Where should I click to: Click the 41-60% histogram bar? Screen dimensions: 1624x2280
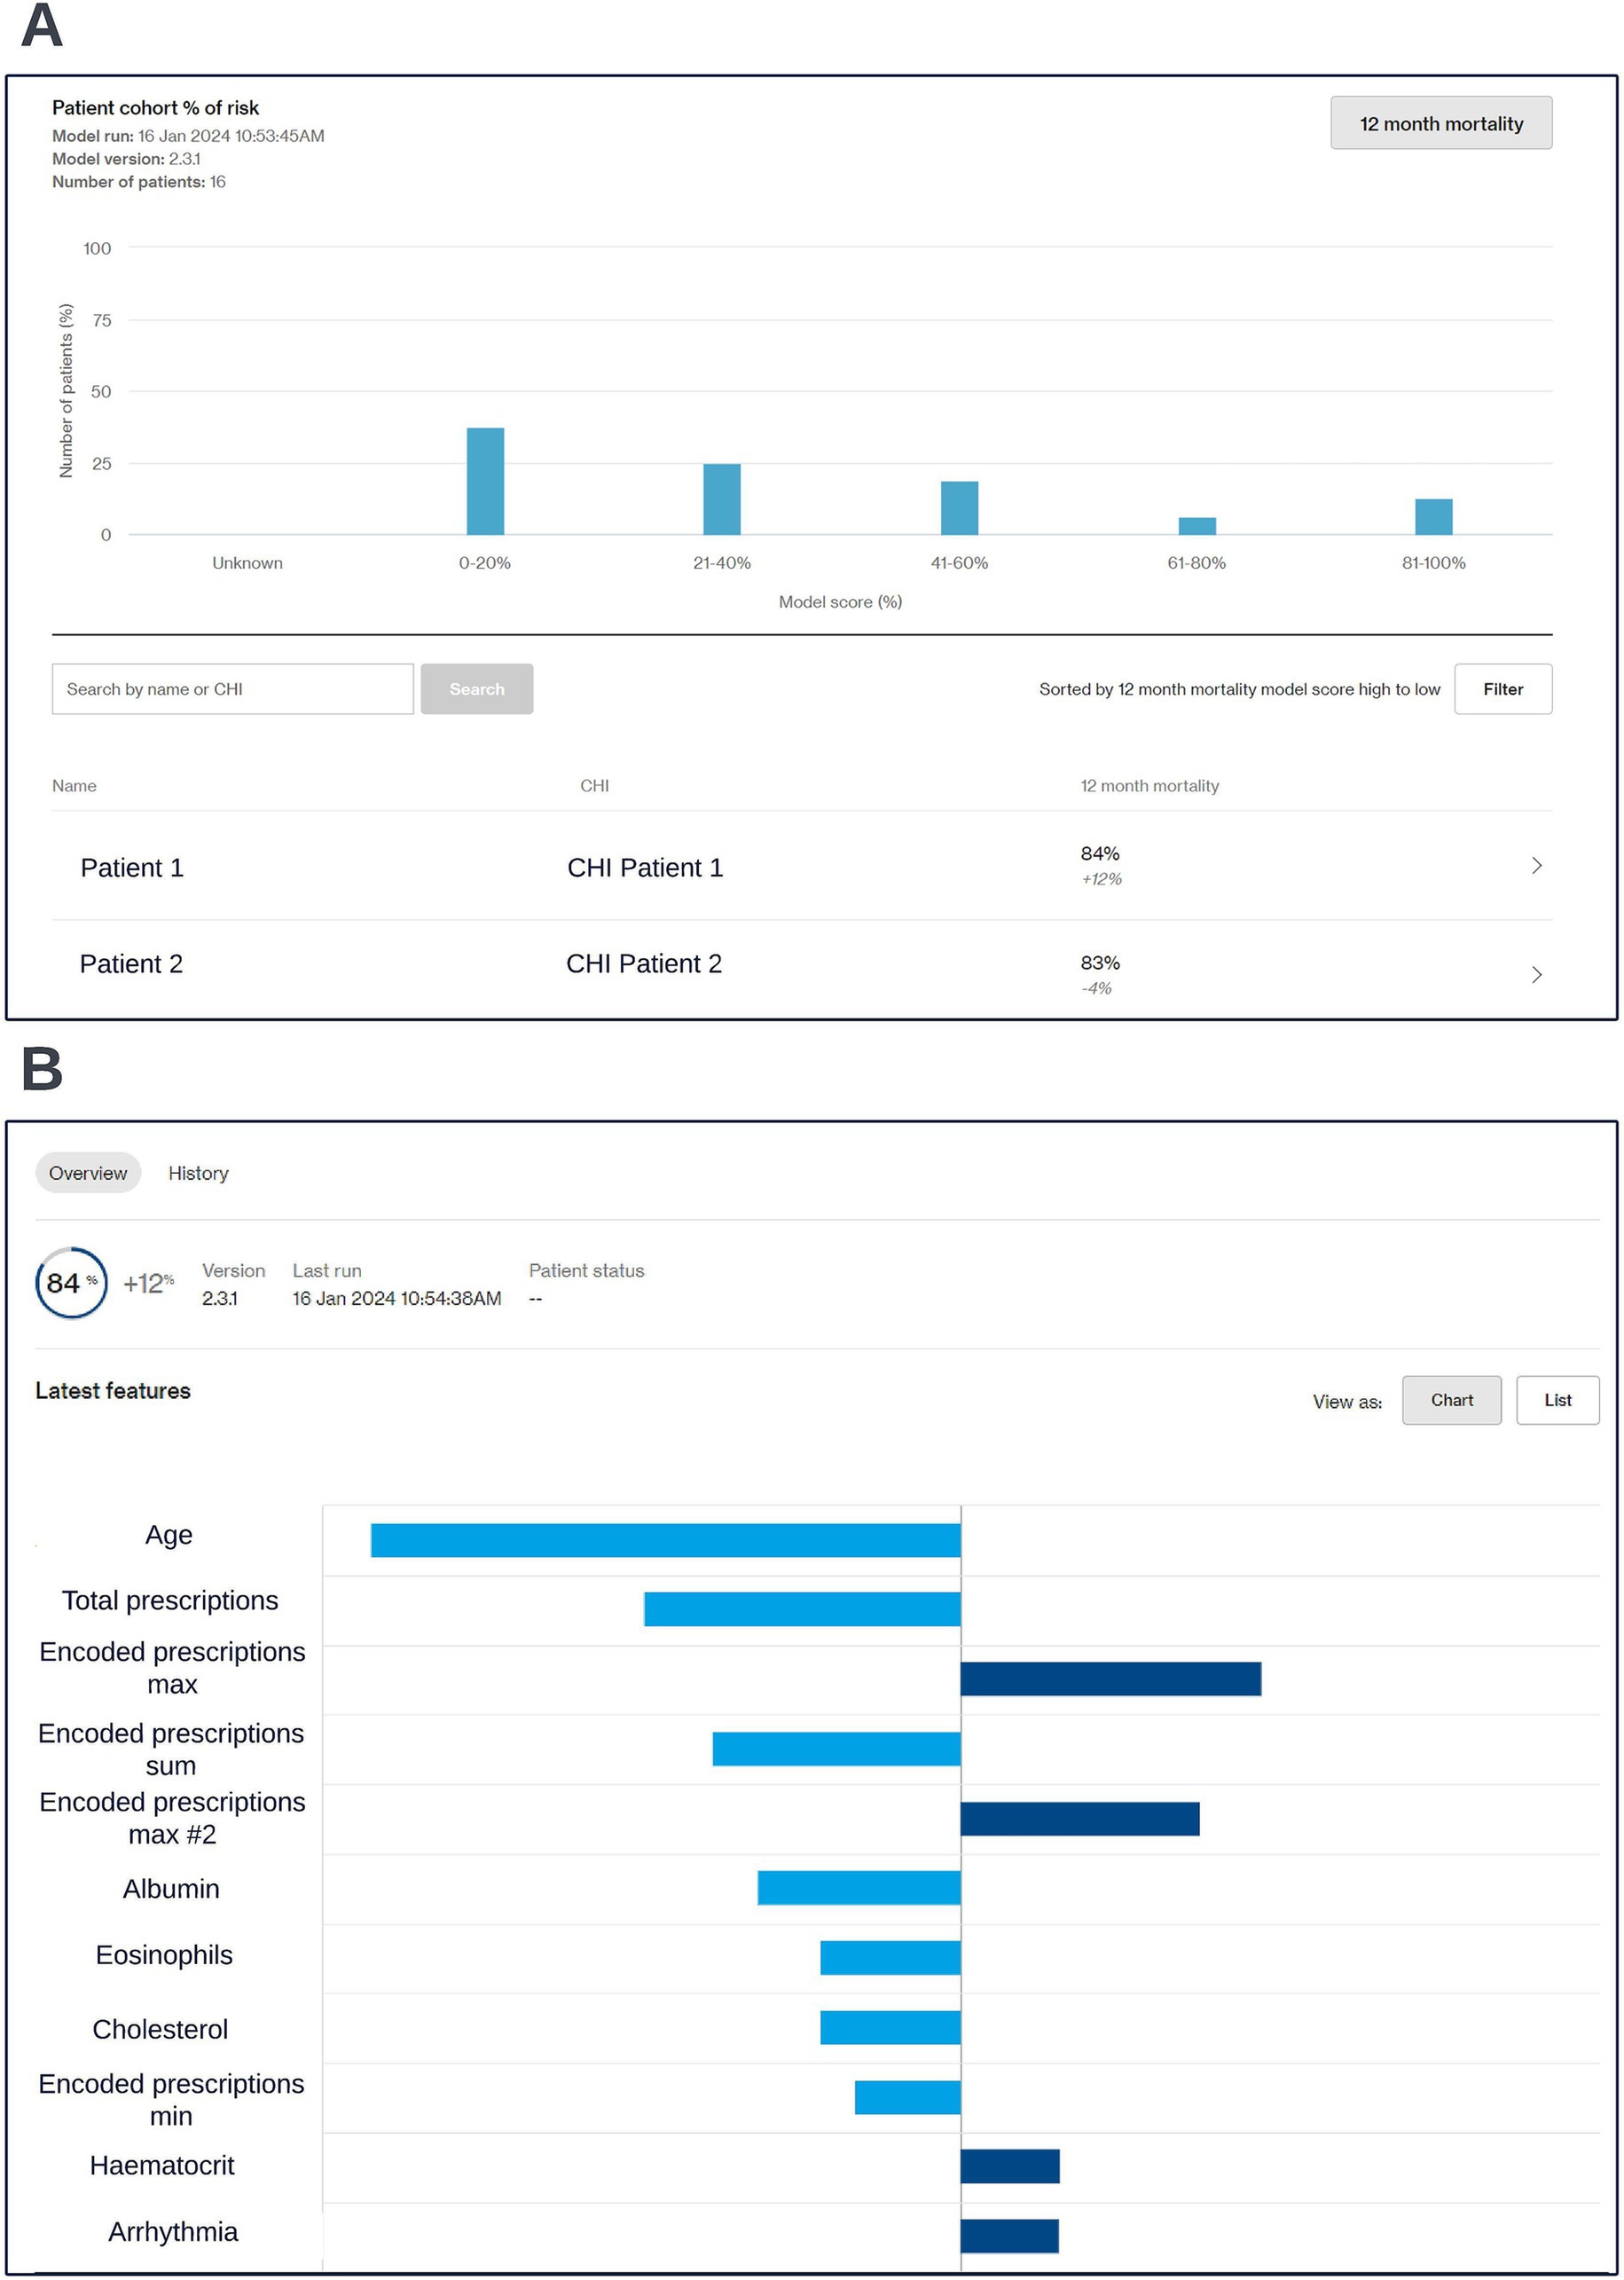(x=959, y=508)
